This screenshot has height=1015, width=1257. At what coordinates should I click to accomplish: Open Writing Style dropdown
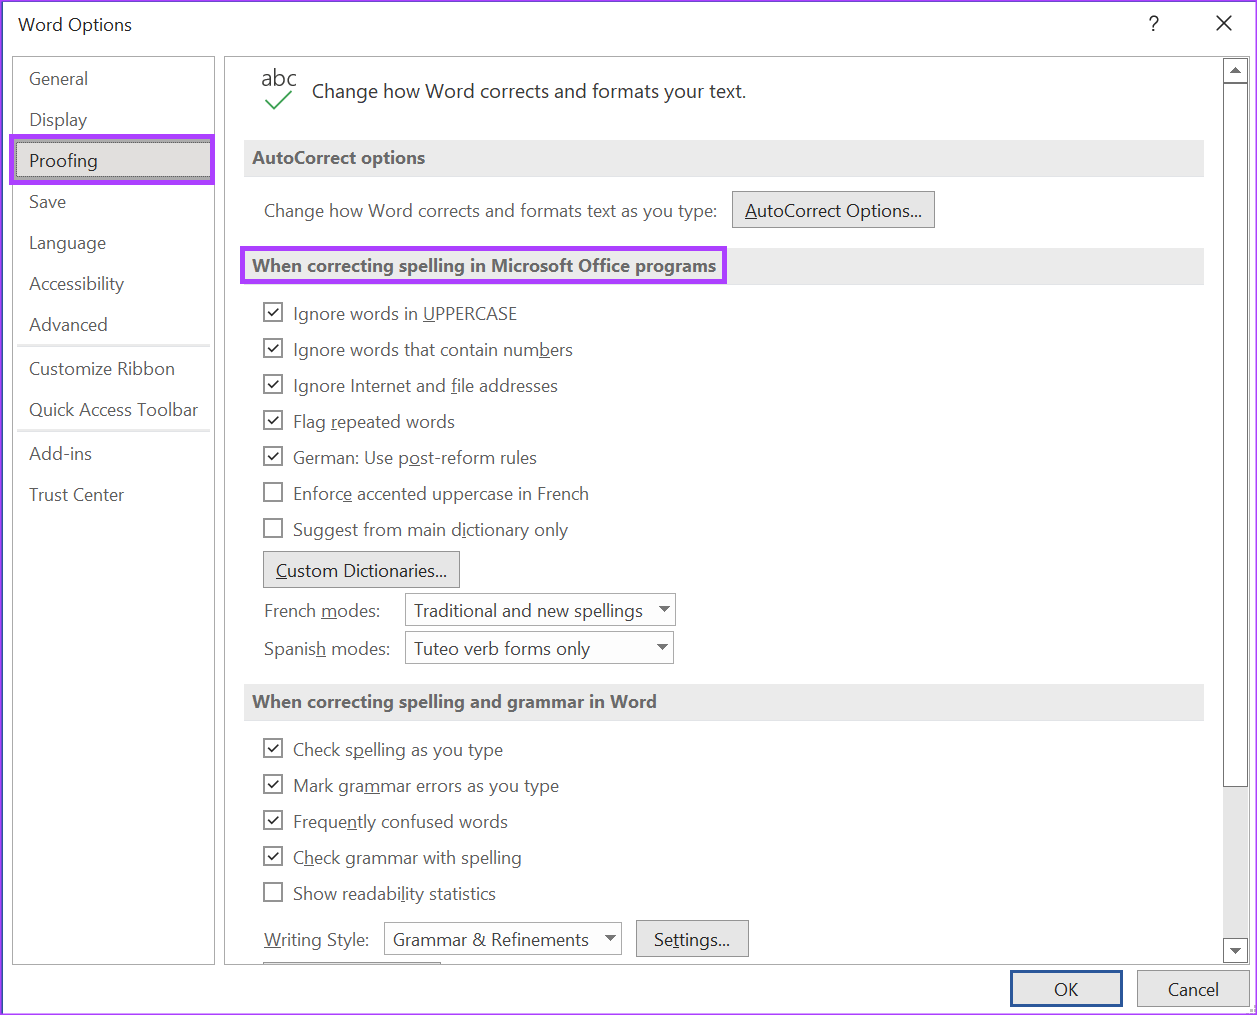coord(502,939)
